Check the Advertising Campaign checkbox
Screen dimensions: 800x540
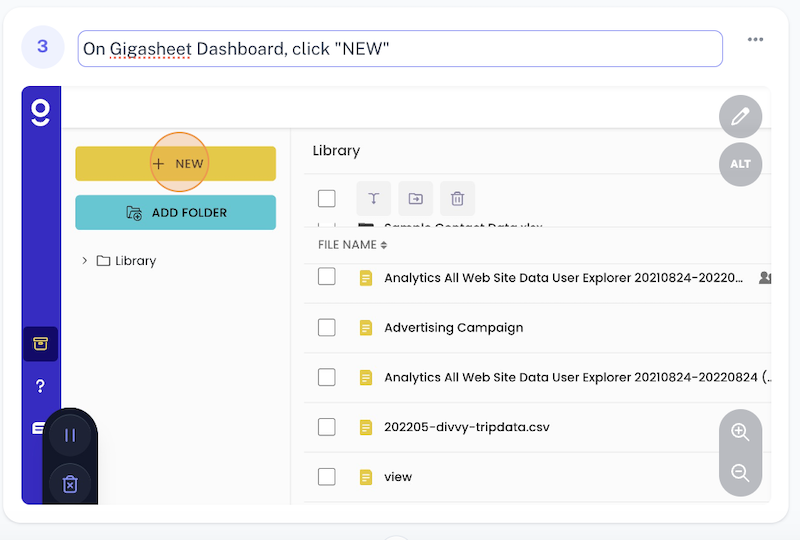[327, 327]
